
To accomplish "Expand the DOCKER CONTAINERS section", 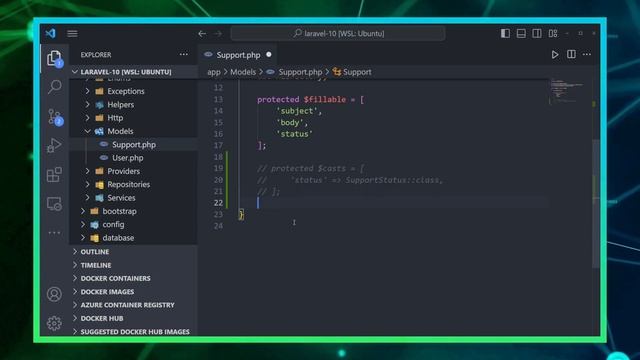I will [133, 278].
